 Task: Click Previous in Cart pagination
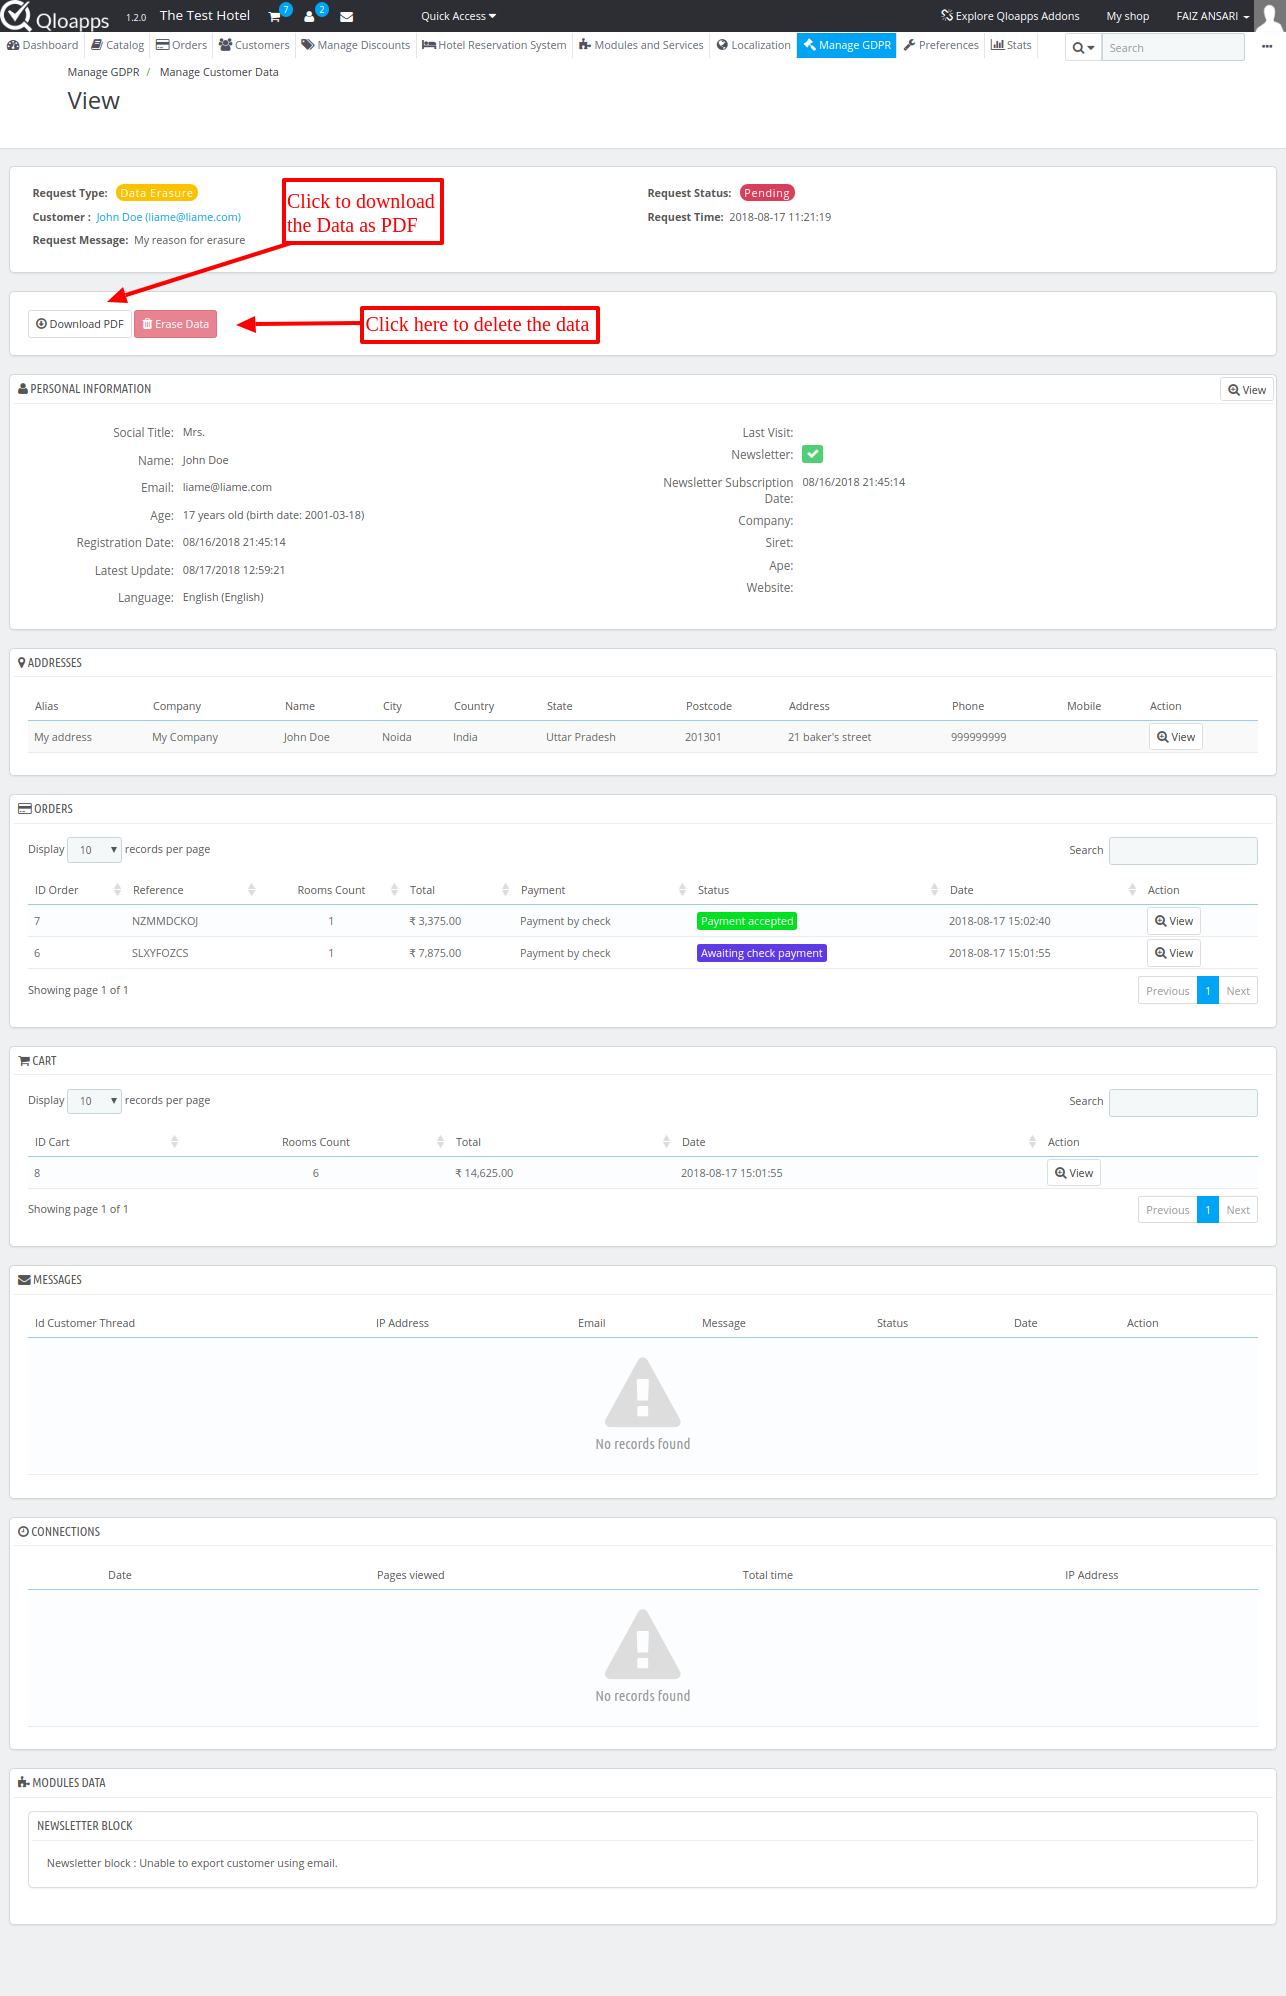(1167, 1210)
